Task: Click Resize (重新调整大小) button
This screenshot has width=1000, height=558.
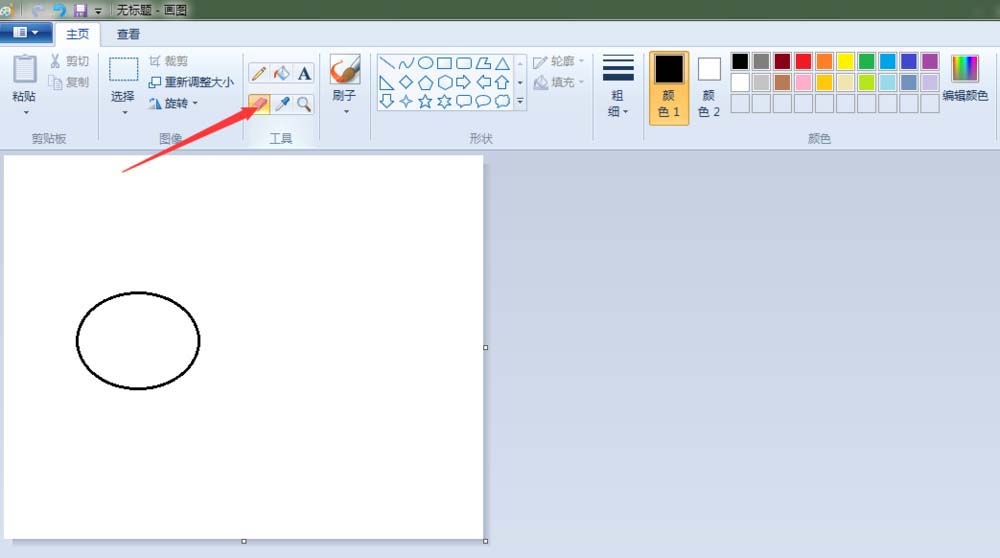Action: pyautogui.click(x=191, y=82)
